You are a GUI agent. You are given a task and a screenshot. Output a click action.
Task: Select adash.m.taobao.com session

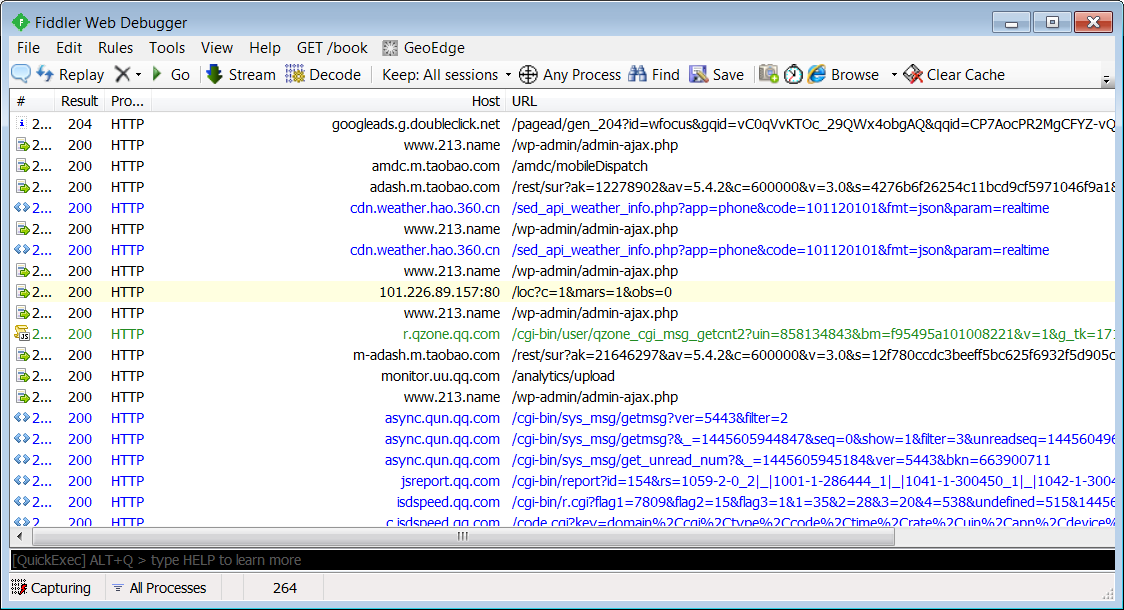pyautogui.click(x=563, y=187)
